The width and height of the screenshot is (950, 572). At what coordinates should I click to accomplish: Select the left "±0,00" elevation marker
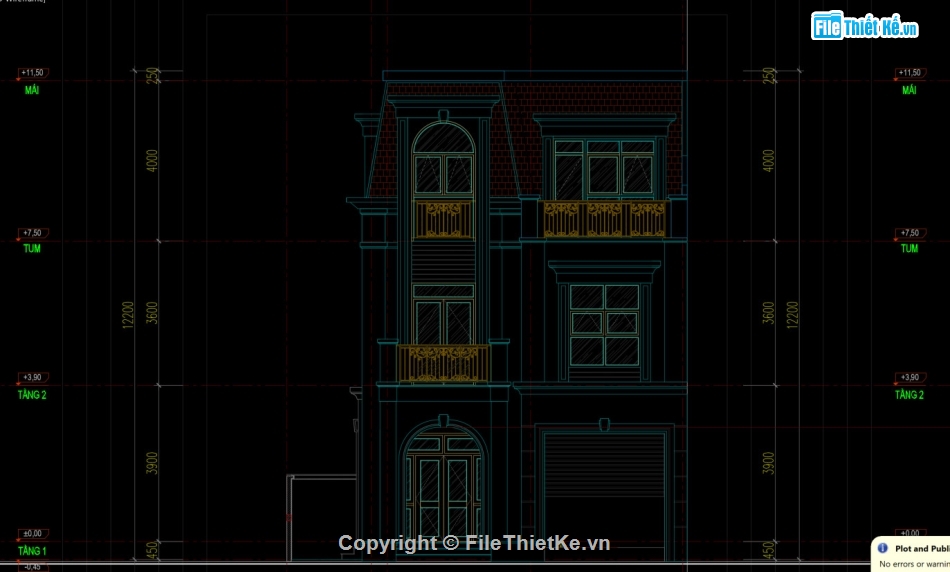(x=32, y=533)
